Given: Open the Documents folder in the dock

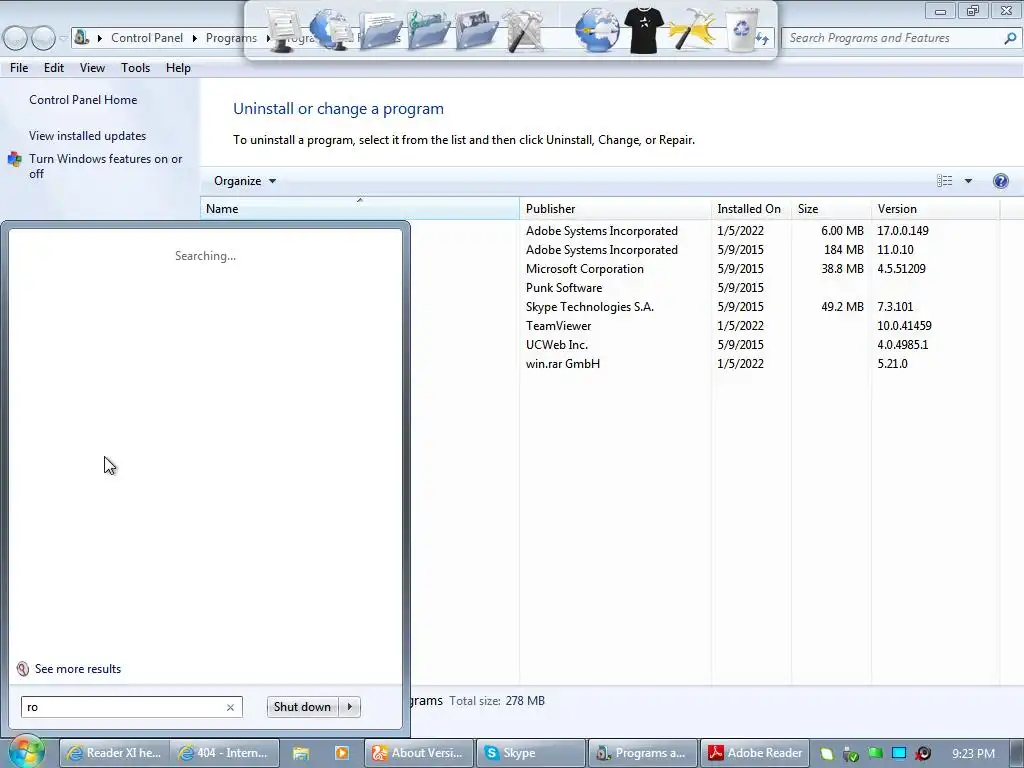Looking at the screenshot, I should (x=379, y=30).
